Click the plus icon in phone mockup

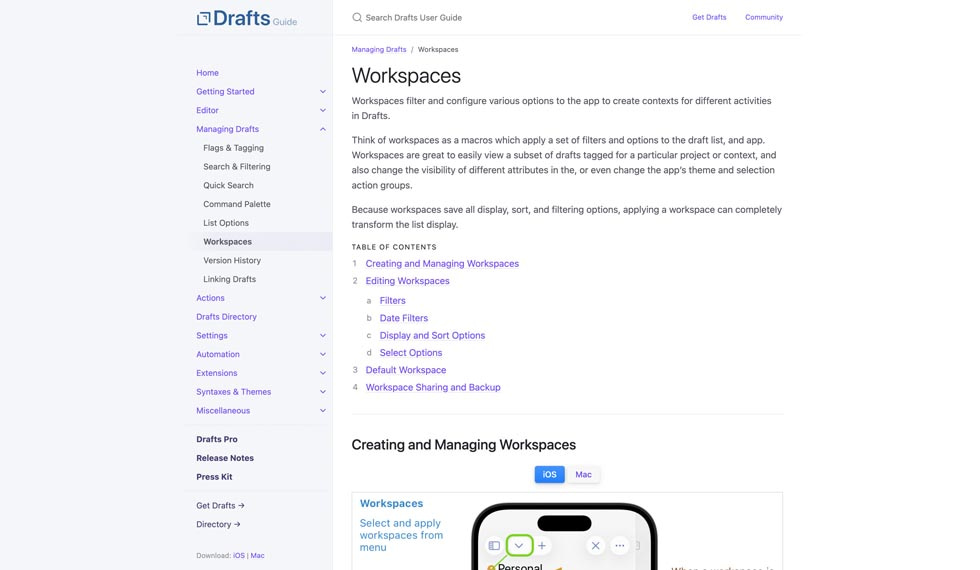point(542,546)
